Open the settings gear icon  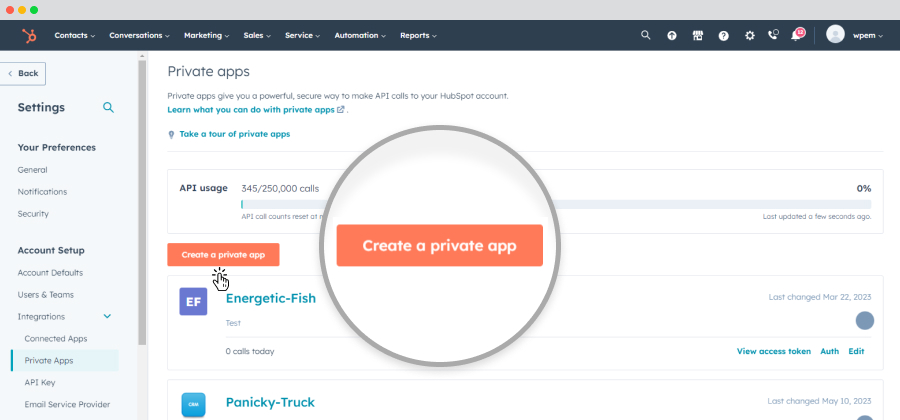click(x=750, y=36)
